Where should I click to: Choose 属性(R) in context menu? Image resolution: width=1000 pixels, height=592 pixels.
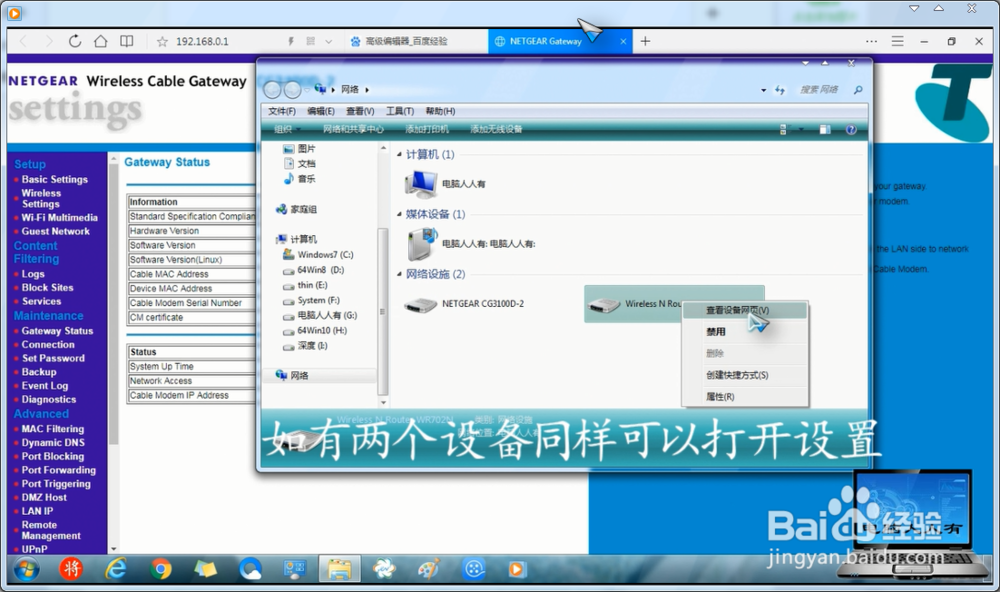click(x=745, y=397)
